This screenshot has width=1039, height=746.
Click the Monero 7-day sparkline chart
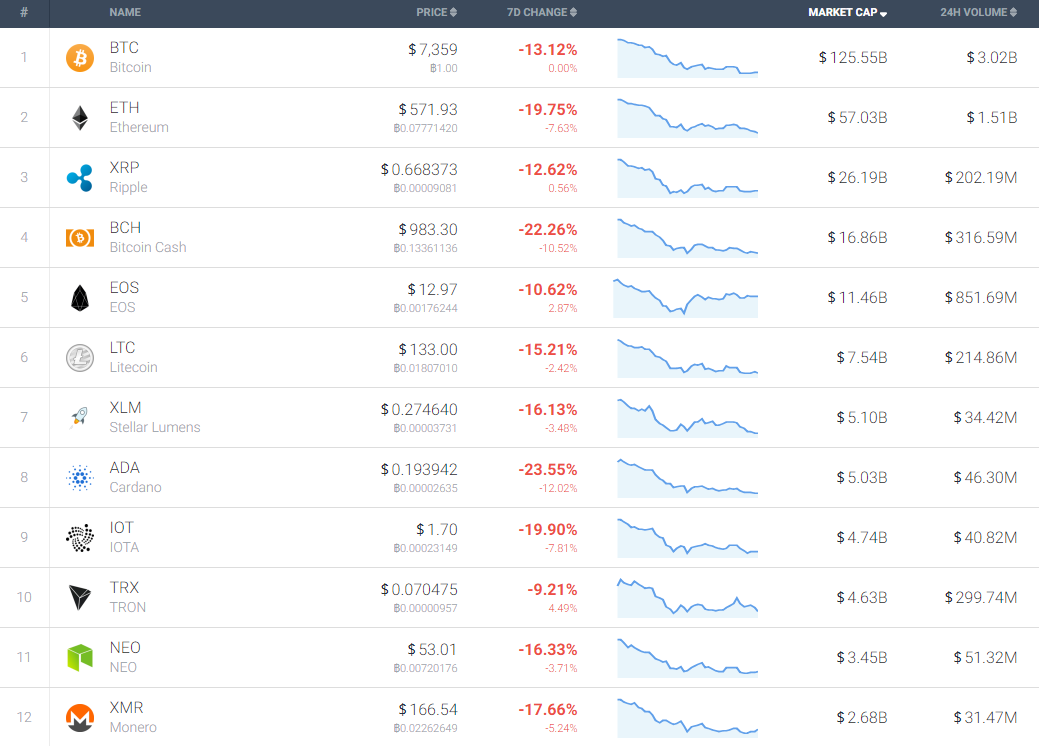[687, 718]
